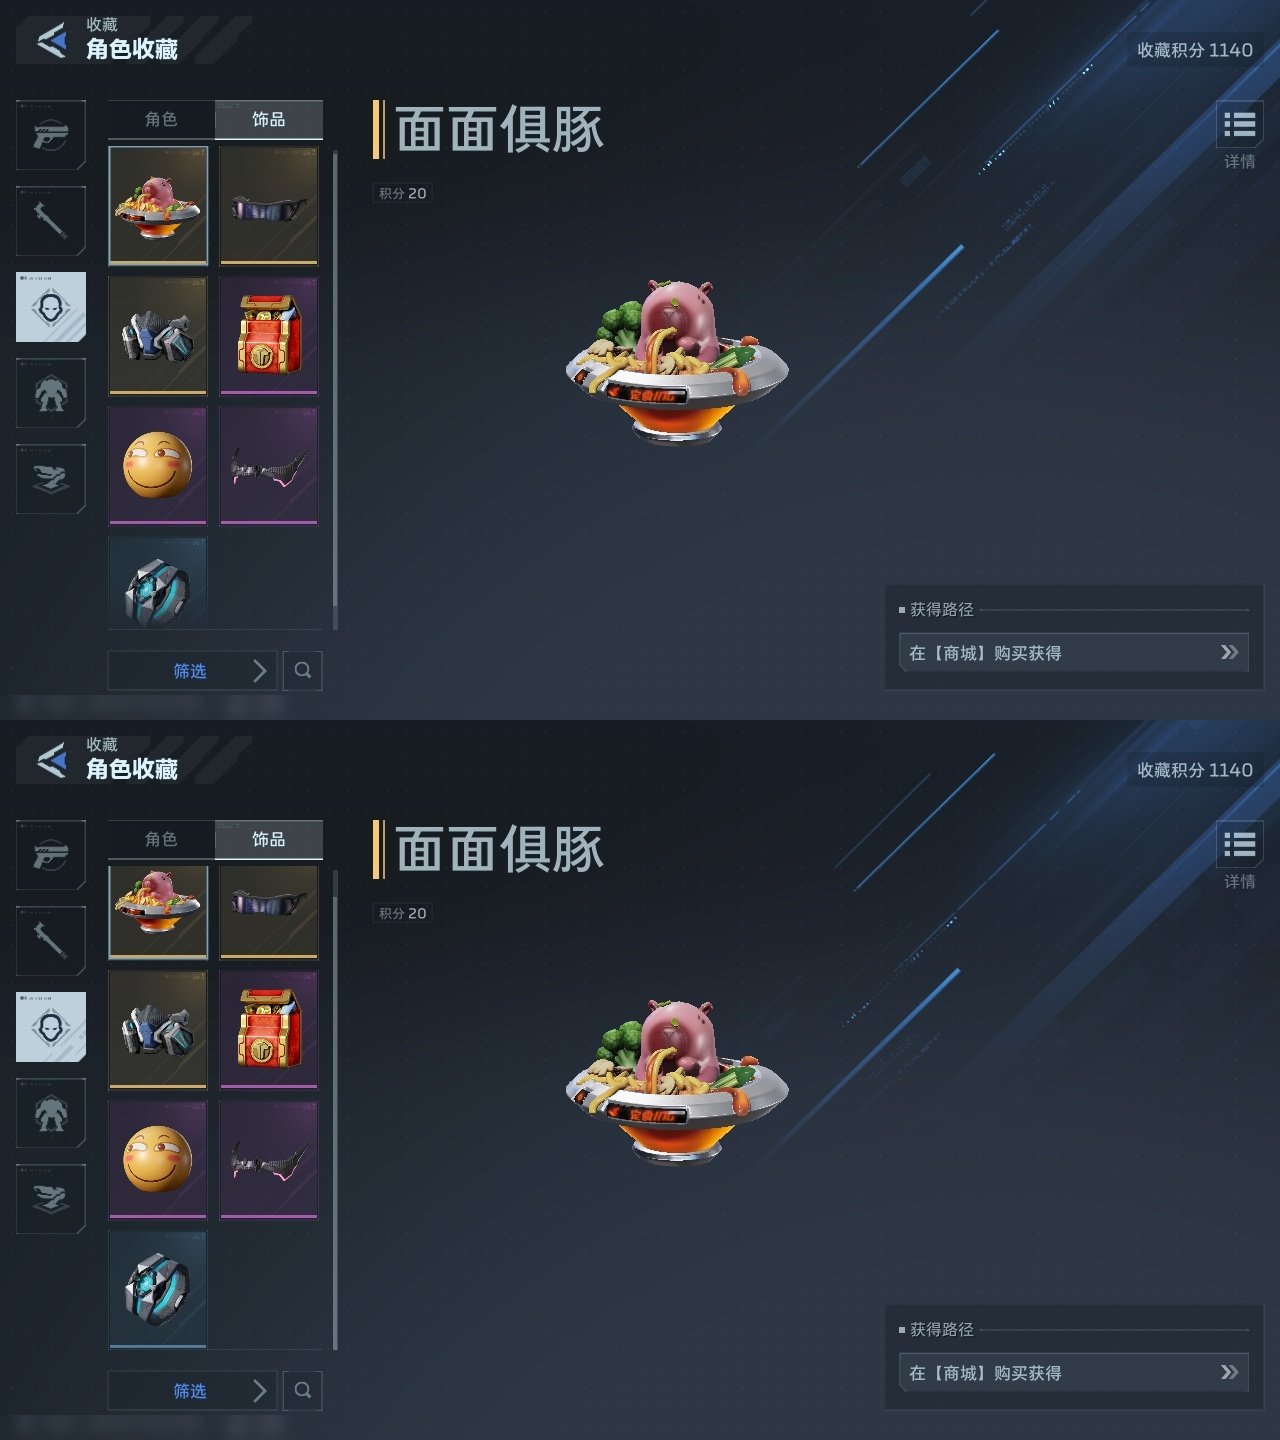Open the 在【商城】购买获得 path in upper screen
Image resolution: width=1280 pixels, height=1440 pixels.
pos(1074,653)
